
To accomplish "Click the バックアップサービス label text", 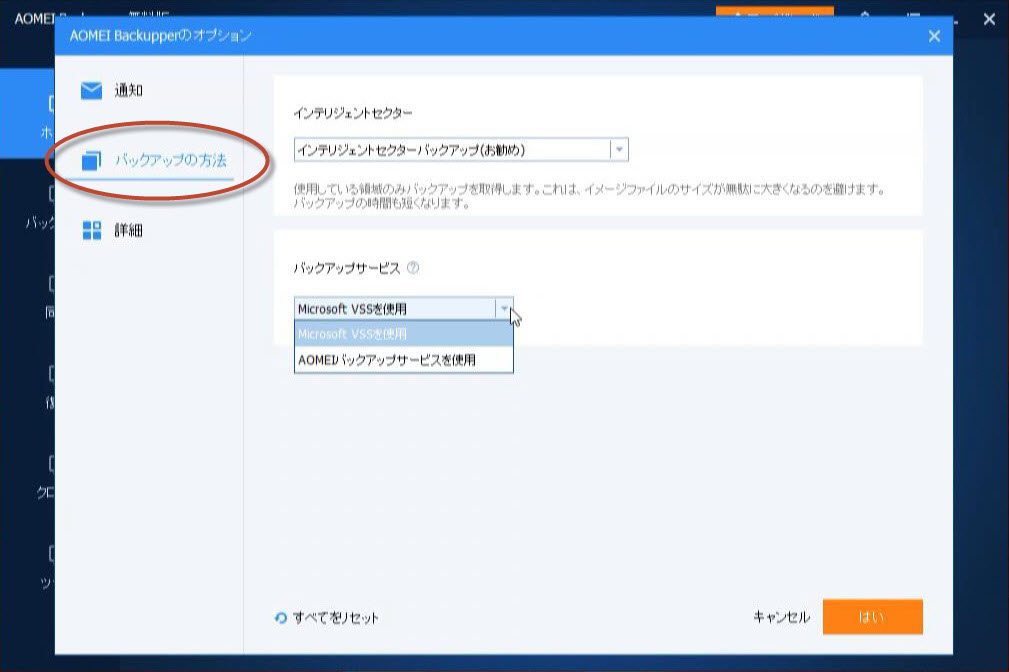I will point(347,268).
